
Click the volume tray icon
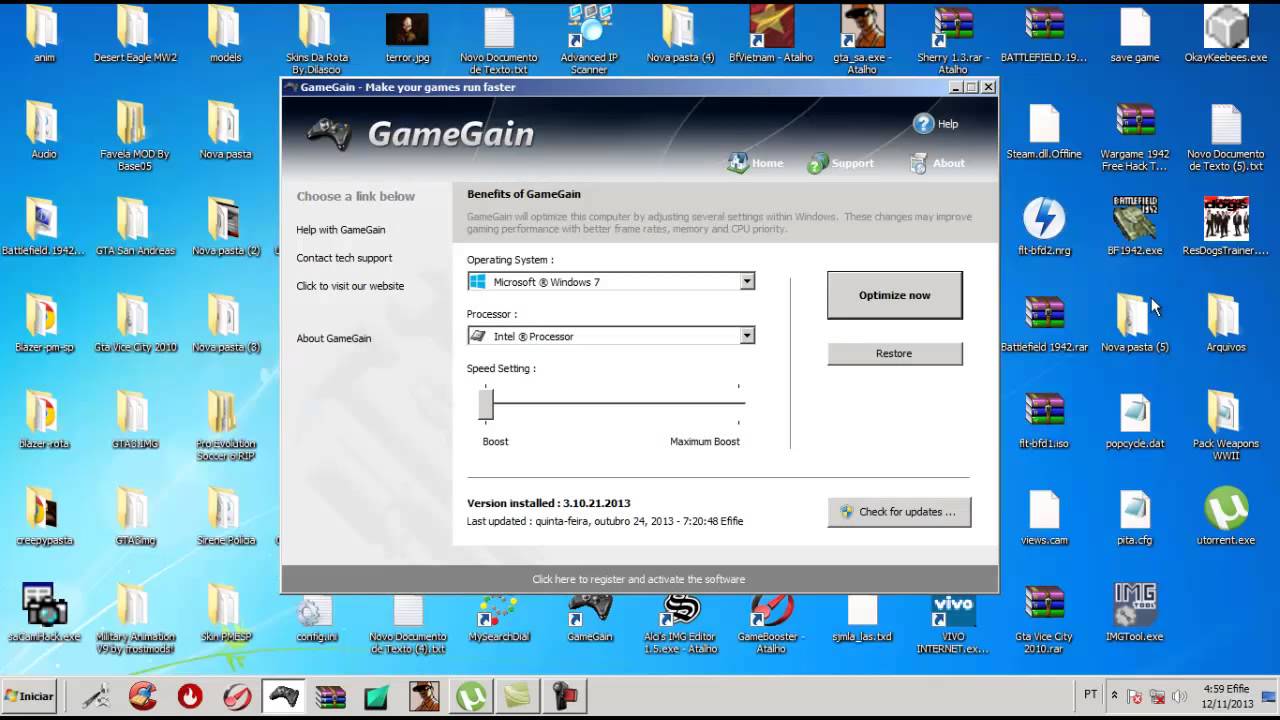(1179, 695)
